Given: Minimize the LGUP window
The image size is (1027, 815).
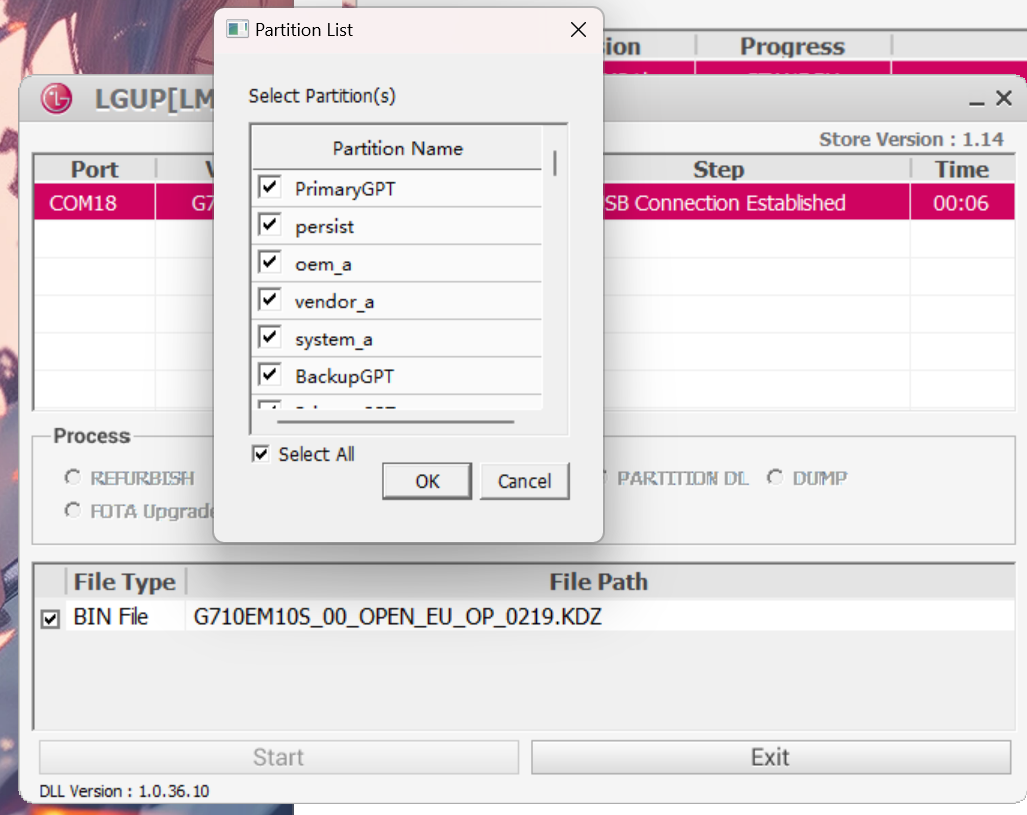Looking at the screenshot, I should pos(975,100).
